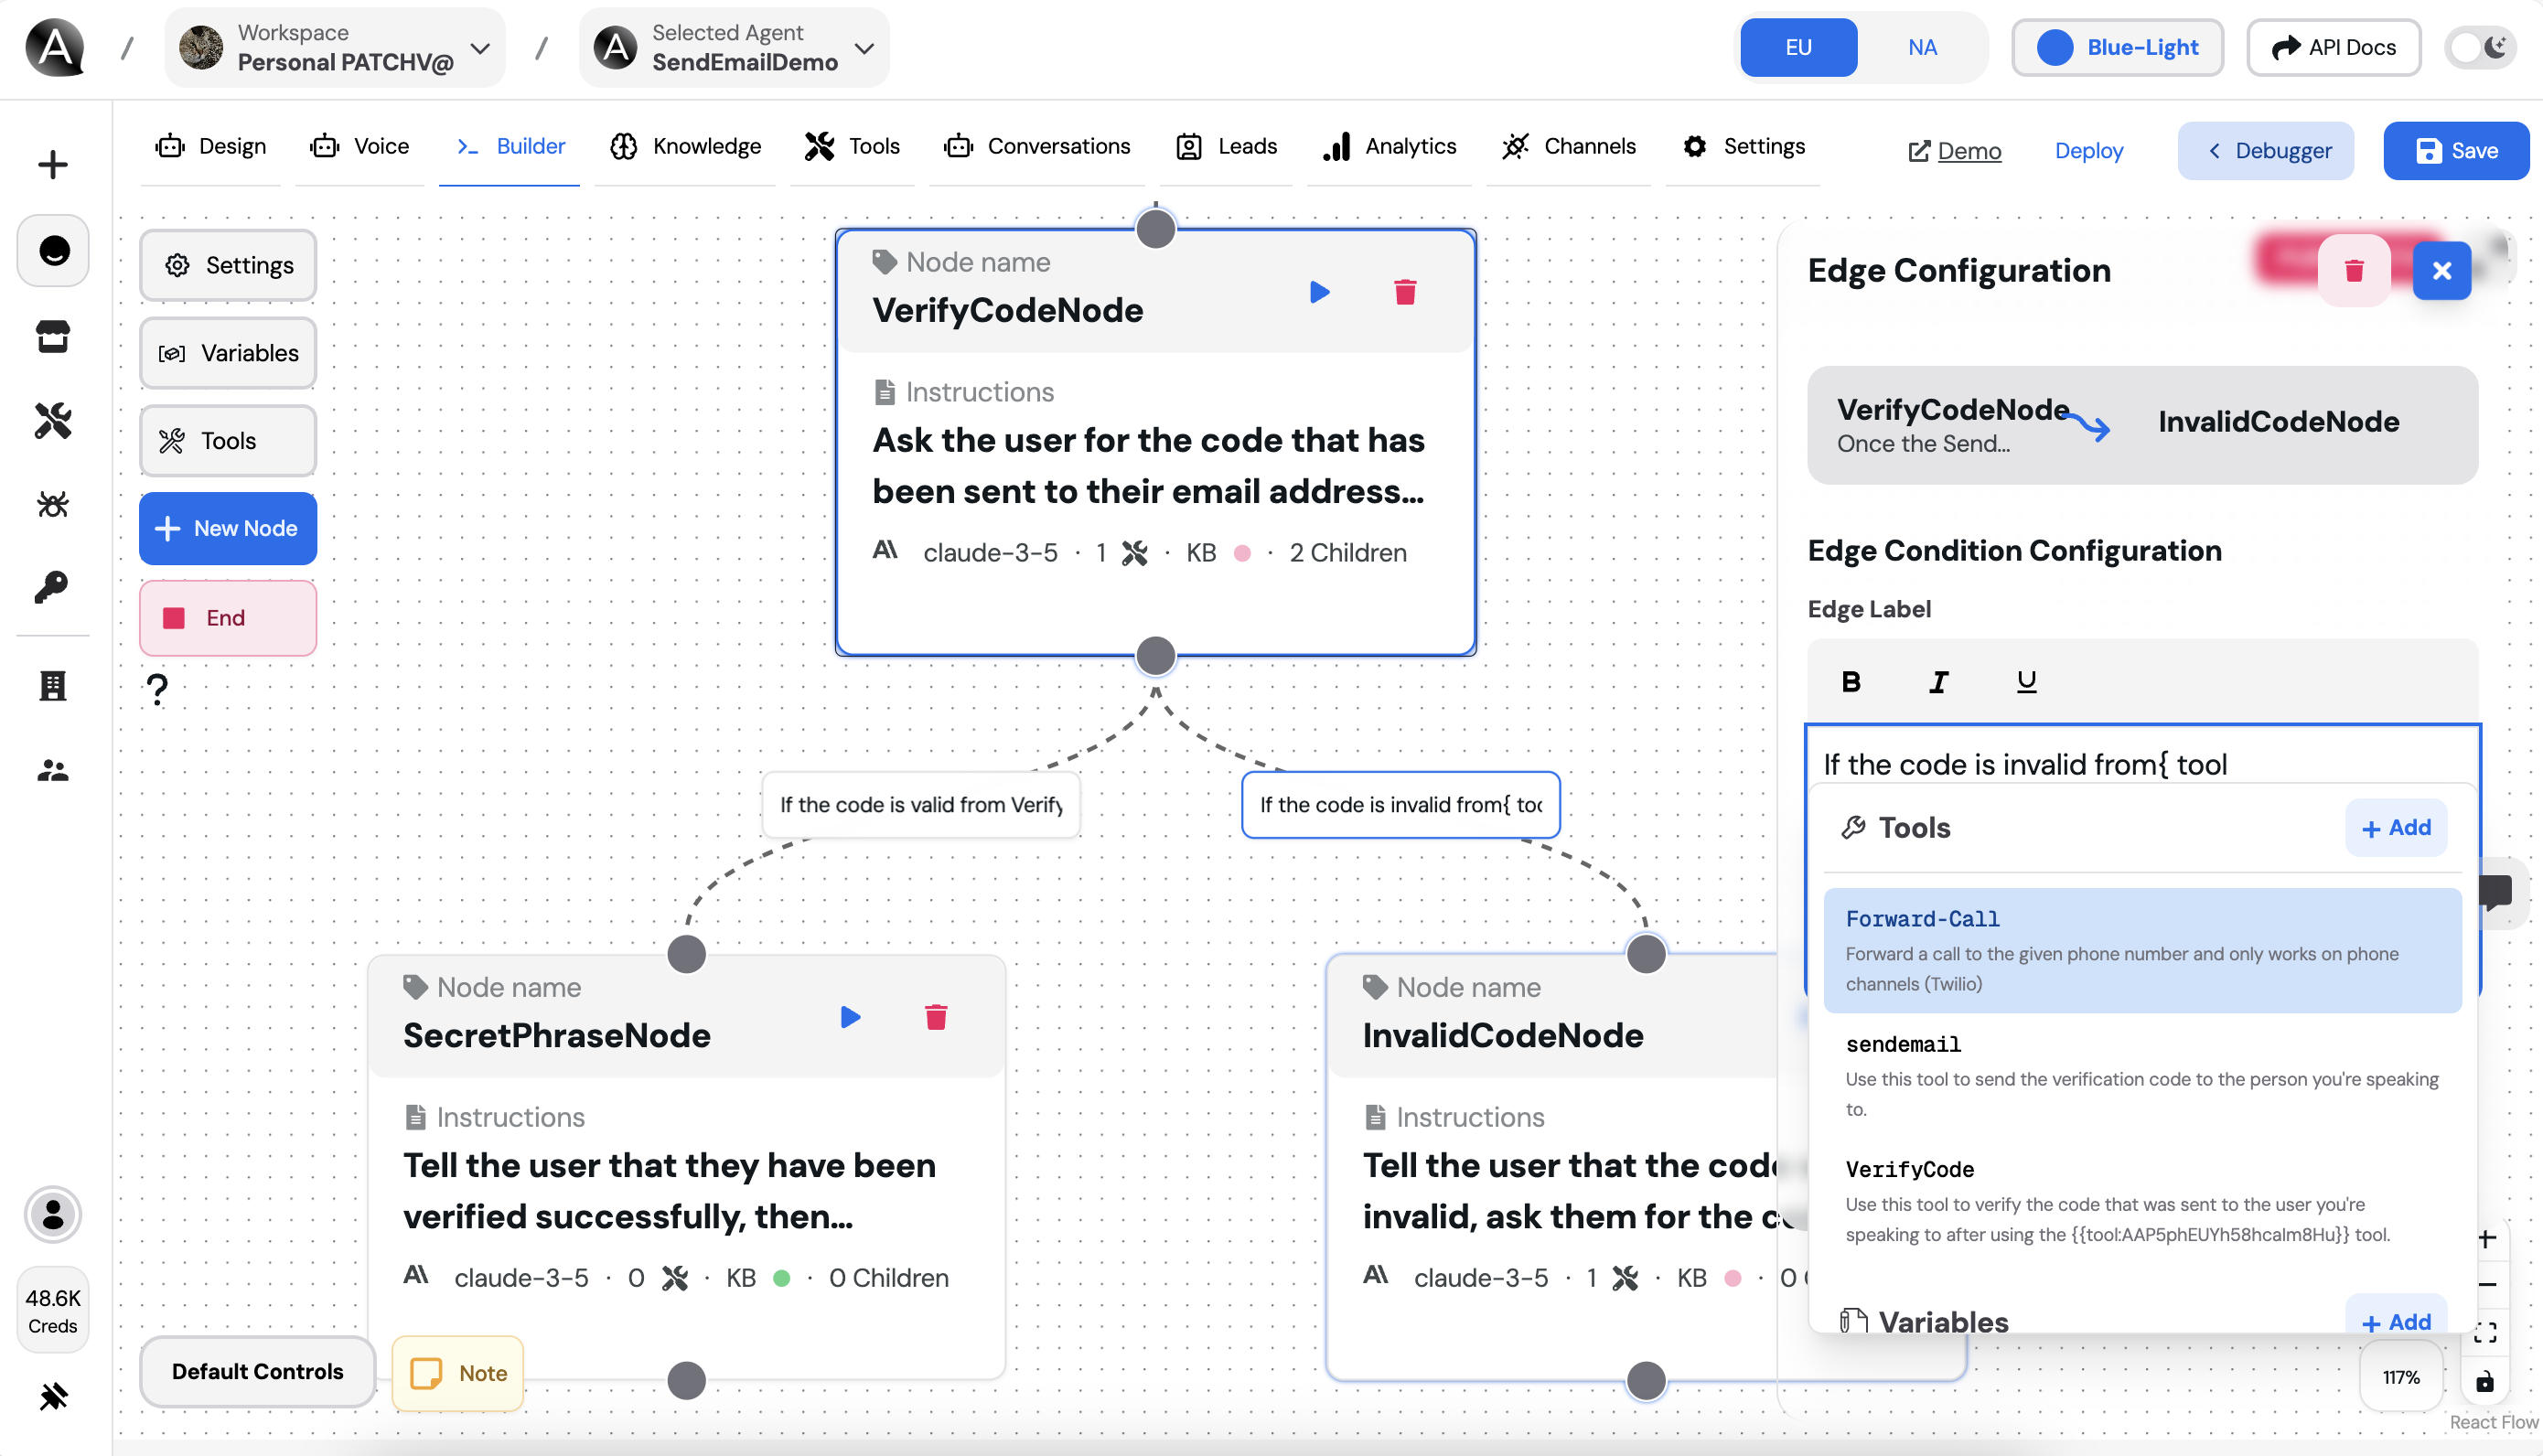Image resolution: width=2543 pixels, height=1456 pixels.
Task: Expand the Workspace dropdown
Action: tap(481, 47)
